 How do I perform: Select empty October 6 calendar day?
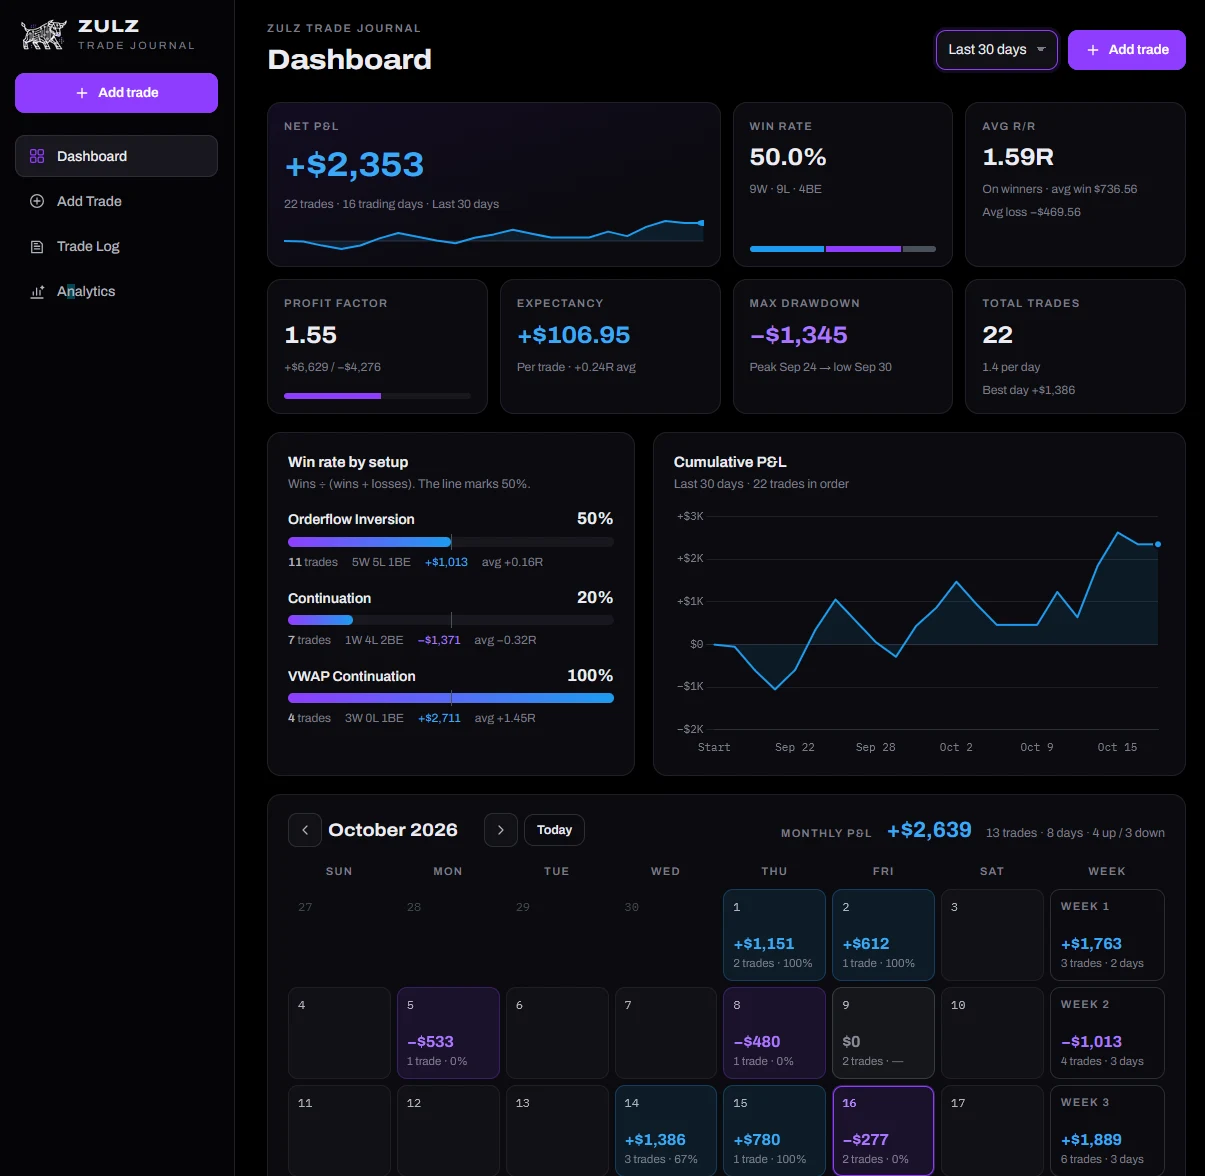pyautogui.click(x=557, y=1033)
